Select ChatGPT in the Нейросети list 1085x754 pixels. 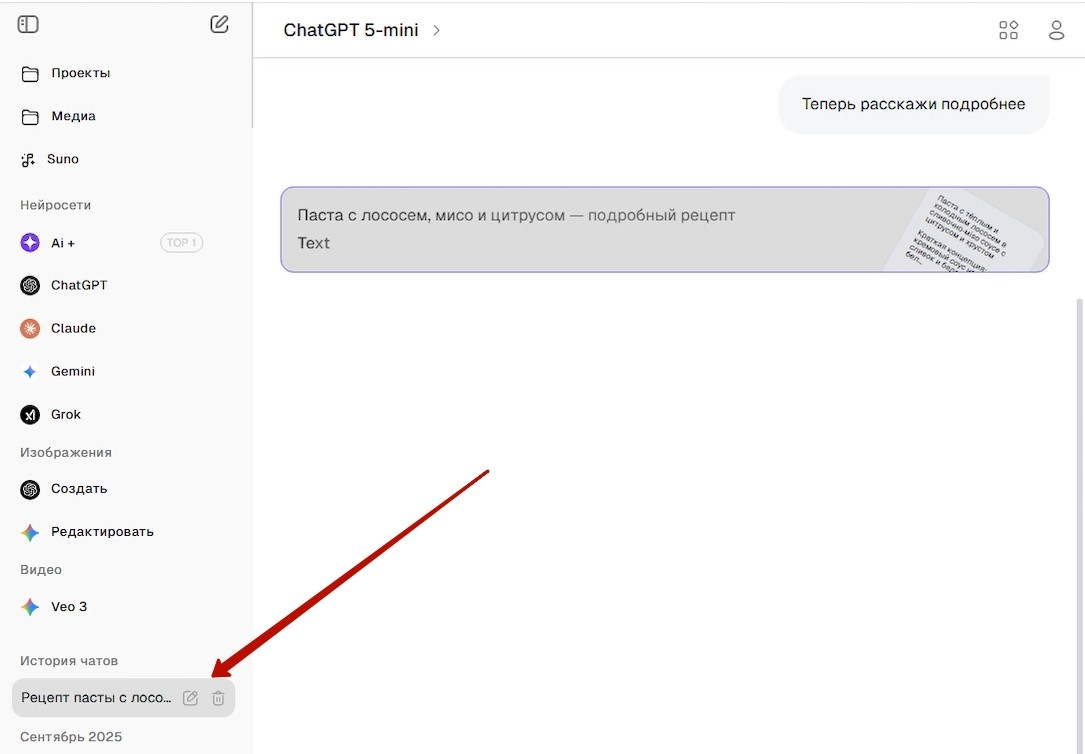tap(78, 285)
